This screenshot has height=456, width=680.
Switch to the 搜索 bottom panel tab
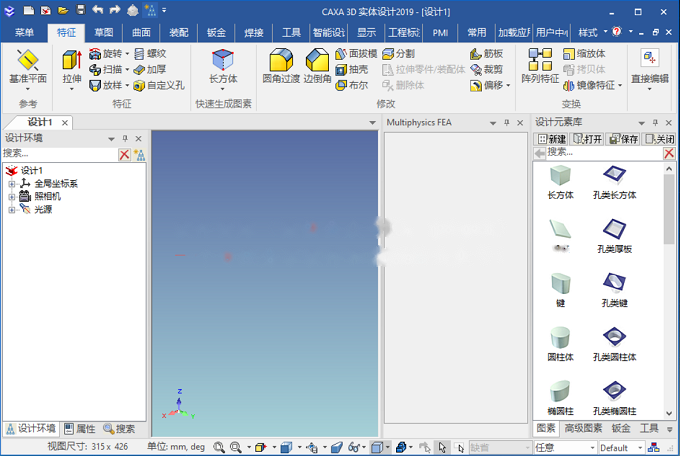[x=119, y=429]
